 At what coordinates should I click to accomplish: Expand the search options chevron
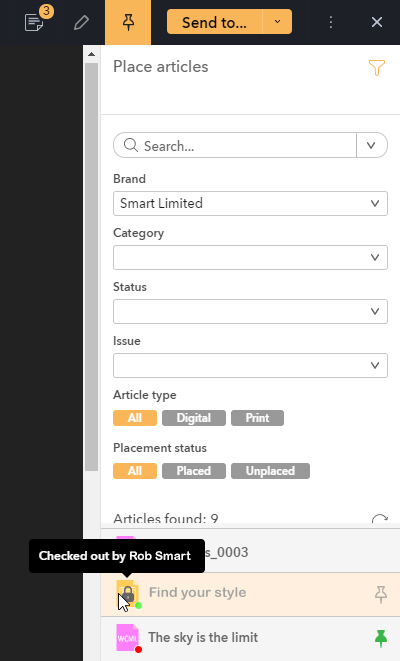(371, 145)
